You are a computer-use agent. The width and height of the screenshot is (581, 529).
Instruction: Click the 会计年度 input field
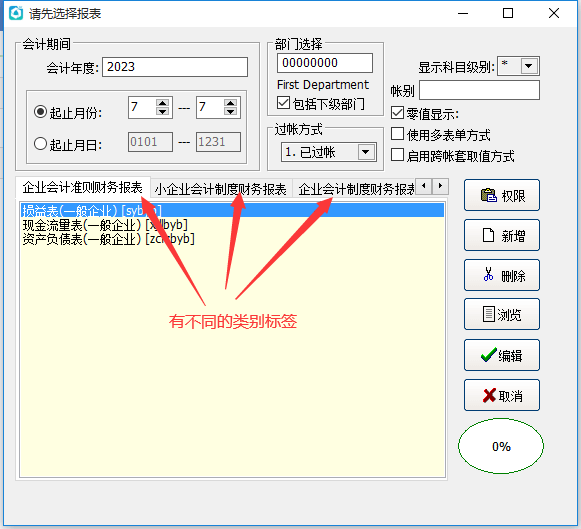point(175,67)
